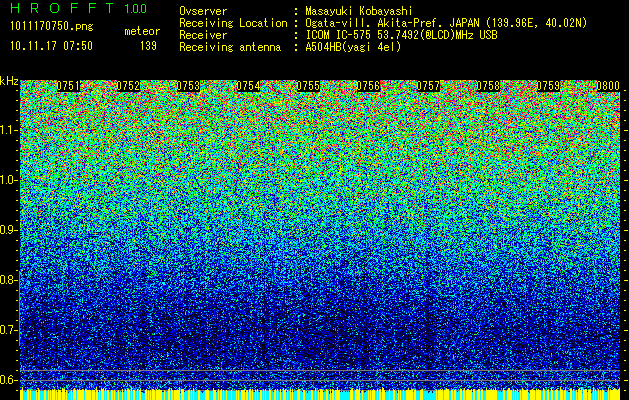This screenshot has width=629, height=400.
Task: Select the 0755 time label
Action: (x=308, y=86)
